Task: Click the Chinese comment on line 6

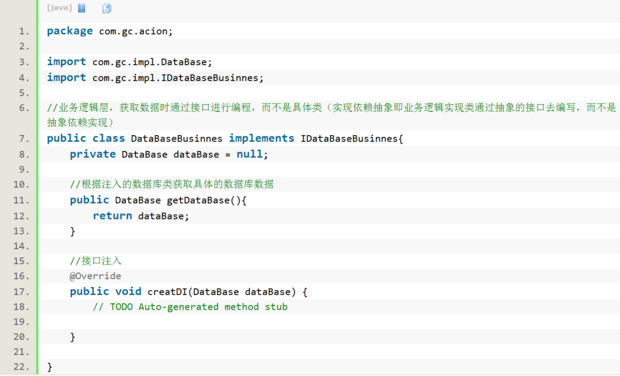Action: click(x=331, y=115)
